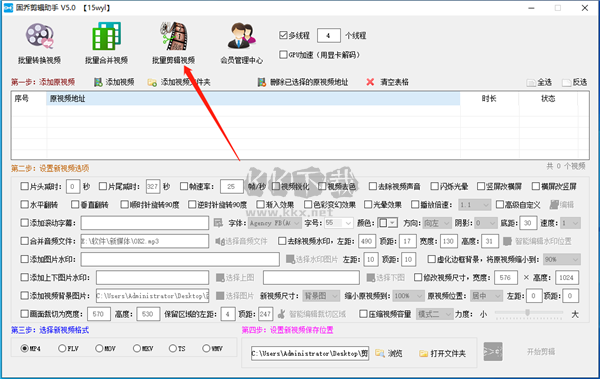Select the FLV format radio button
600x379 pixels.
click(x=62, y=348)
